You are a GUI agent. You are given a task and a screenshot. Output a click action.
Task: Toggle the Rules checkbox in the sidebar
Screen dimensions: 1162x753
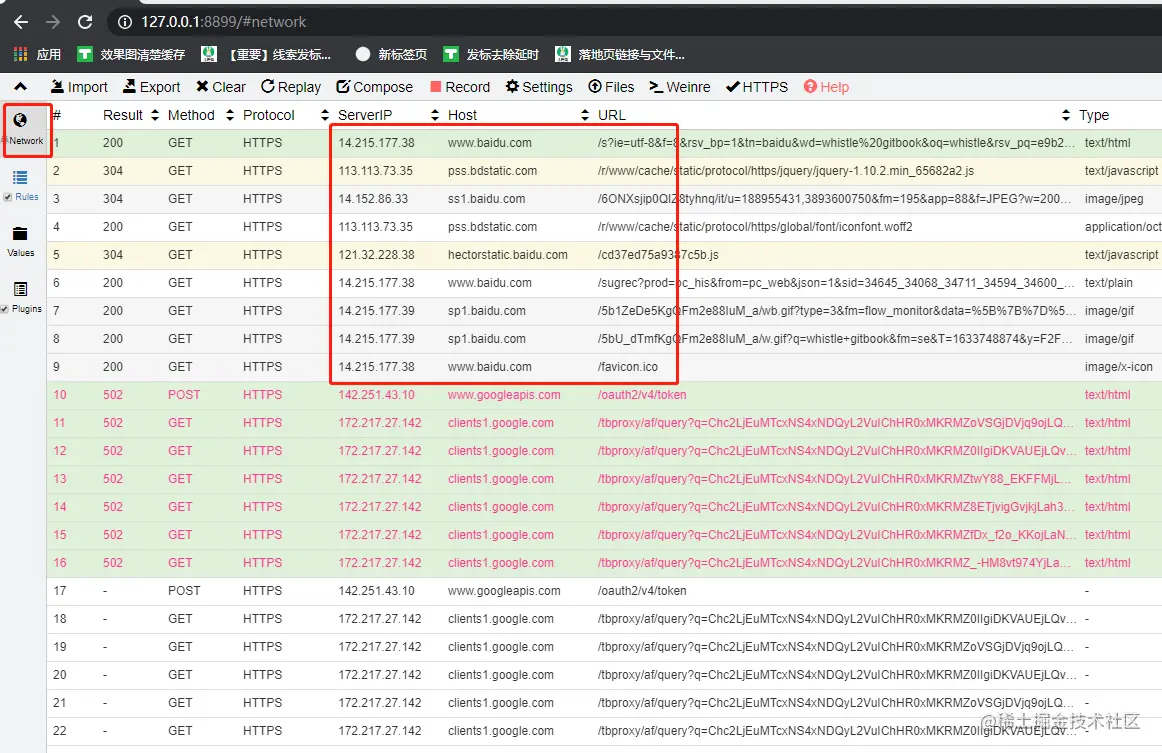coord(7,197)
